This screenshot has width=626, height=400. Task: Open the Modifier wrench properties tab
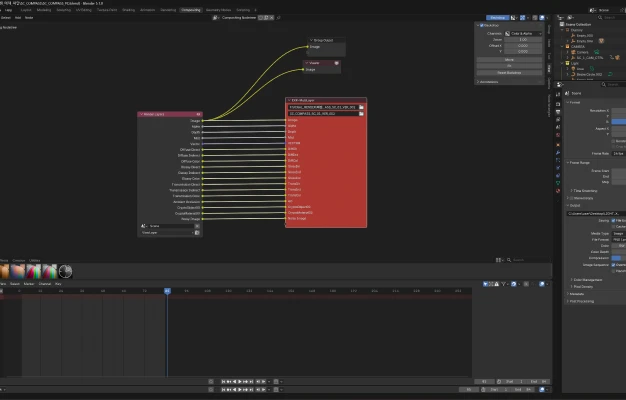tap(558, 152)
